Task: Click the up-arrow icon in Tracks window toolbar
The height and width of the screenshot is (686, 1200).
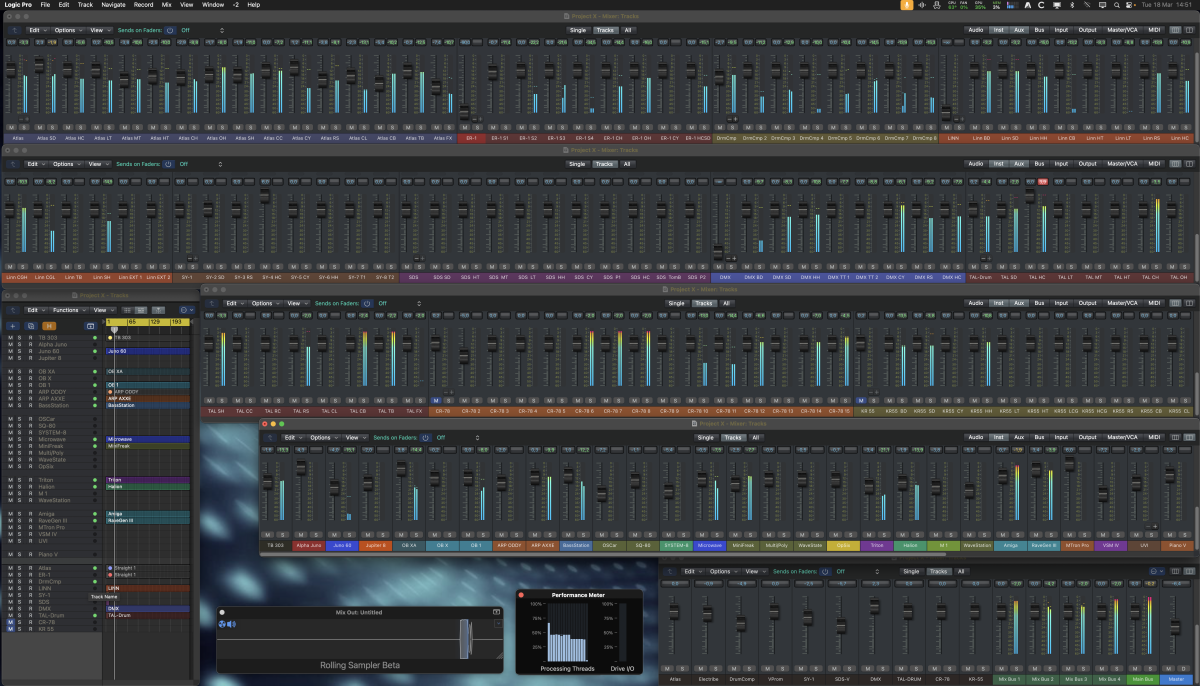Action: (x=13, y=310)
